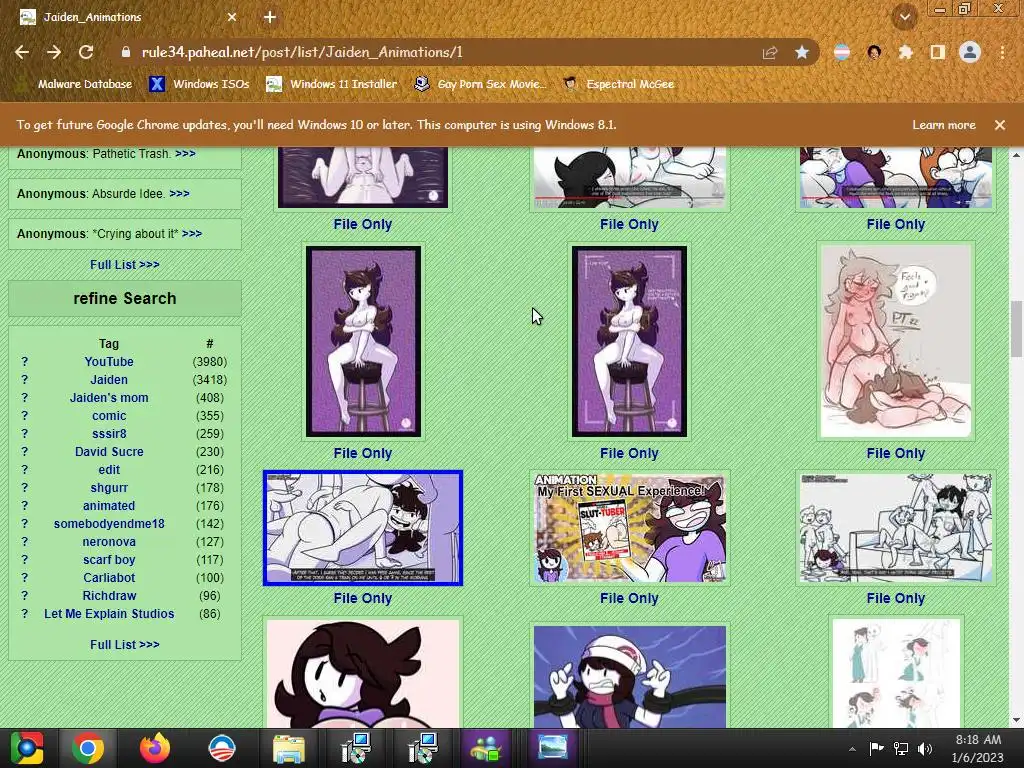Open the Windows 11 Installer bookmark
Screen dimensions: 1024x768
(332, 84)
